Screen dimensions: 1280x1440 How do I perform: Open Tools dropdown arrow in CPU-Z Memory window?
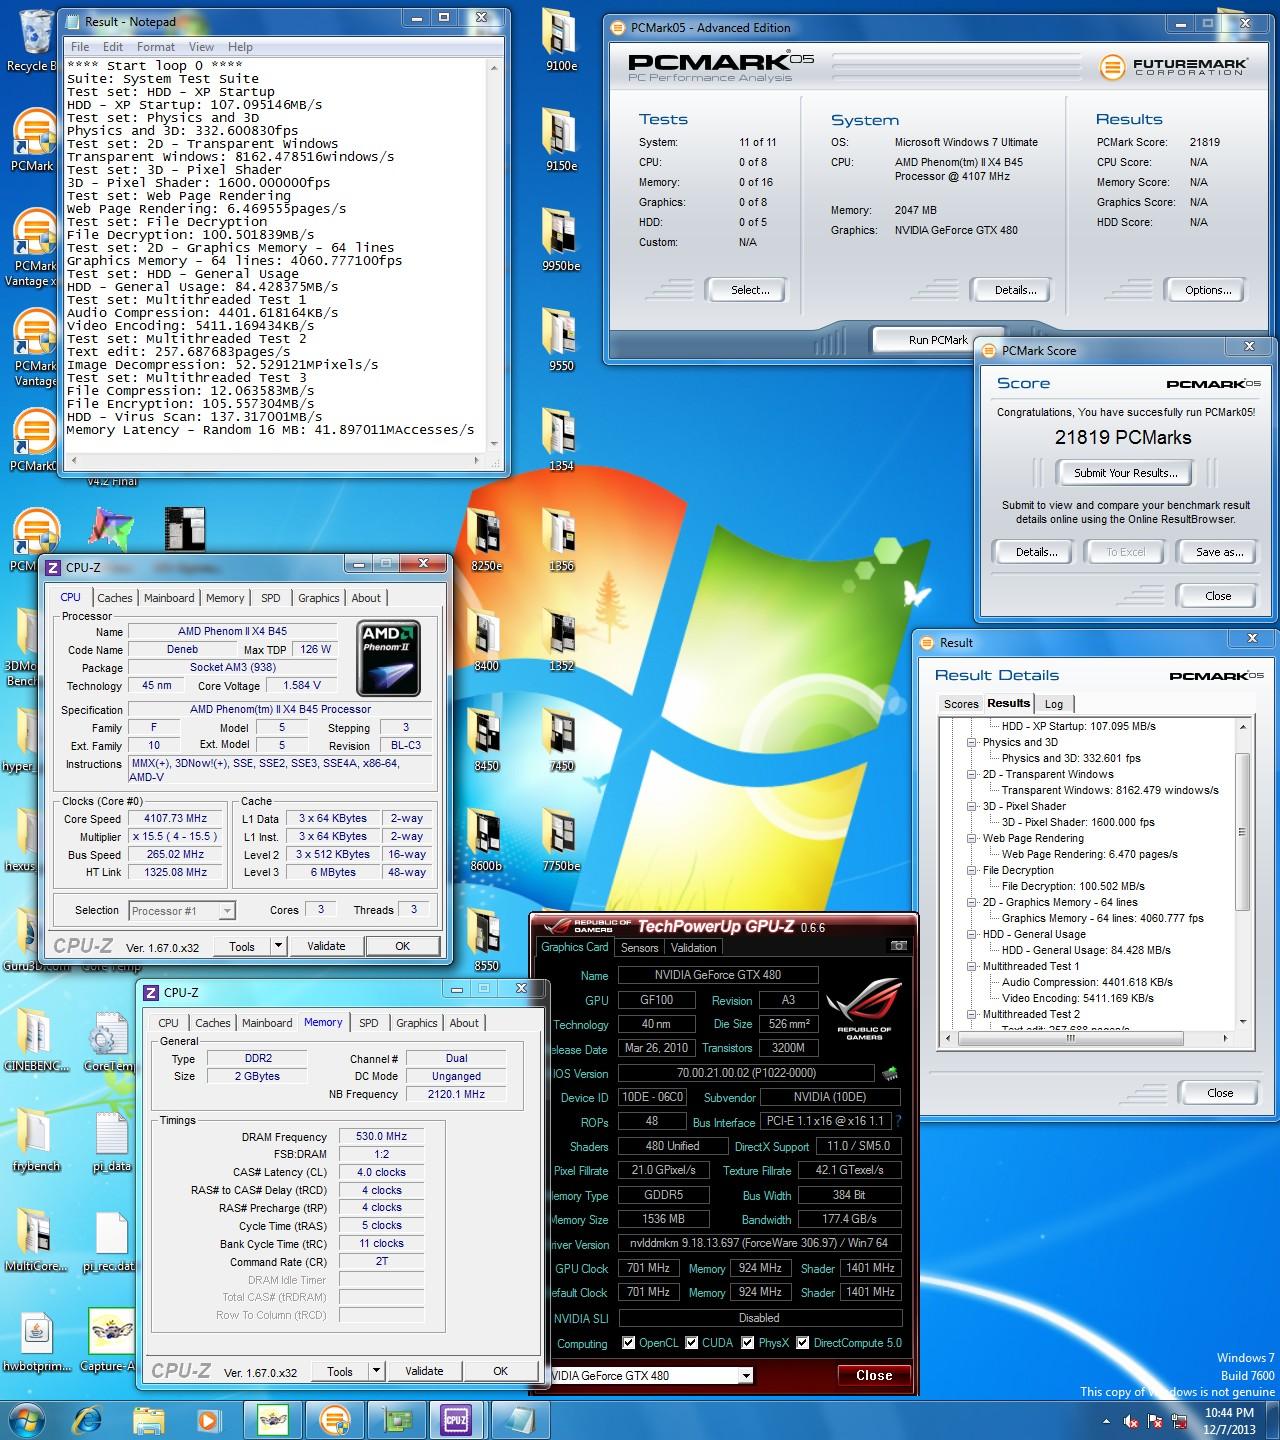pos(376,1371)
